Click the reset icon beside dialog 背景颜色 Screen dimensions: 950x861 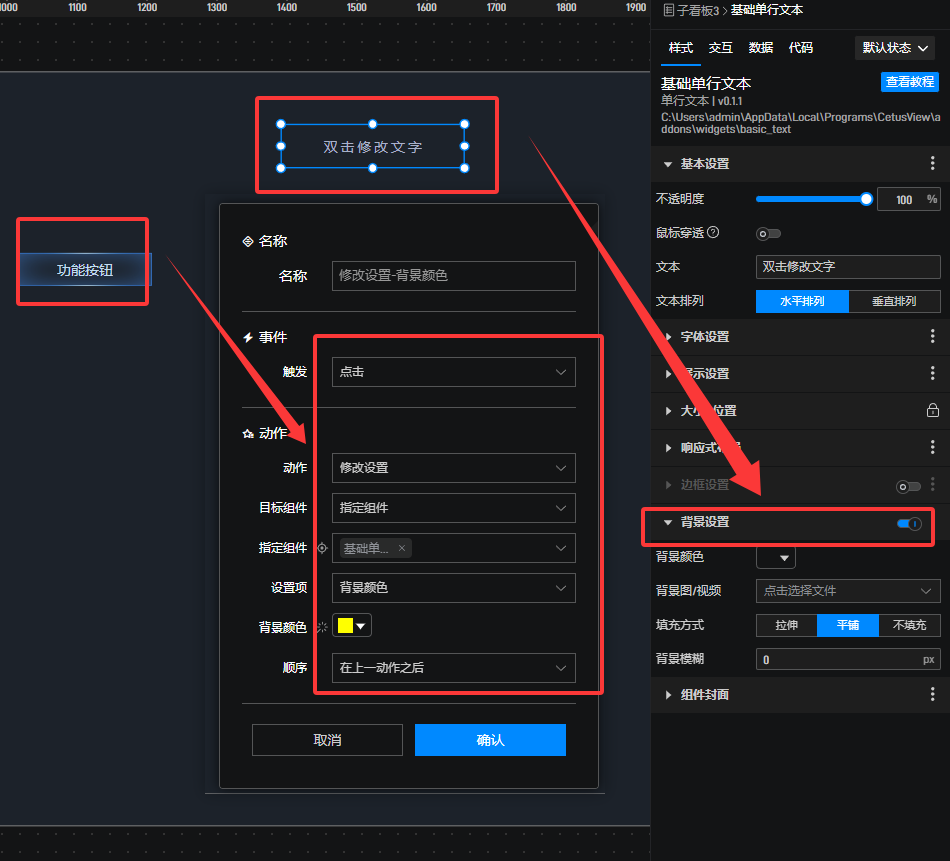point(322,627)
